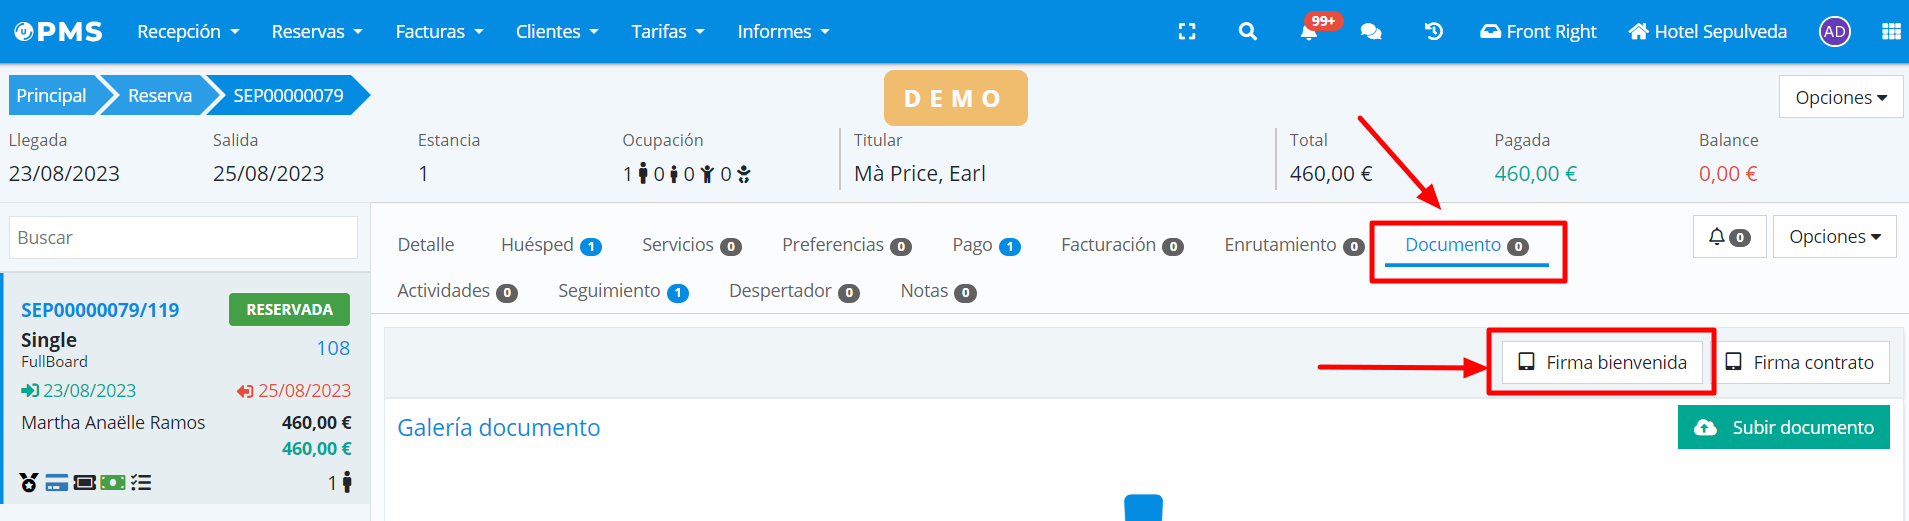This screenshot has width=1909, height=521.
Task: Click the AD user avatar
Action: (x=1834, y=32)
